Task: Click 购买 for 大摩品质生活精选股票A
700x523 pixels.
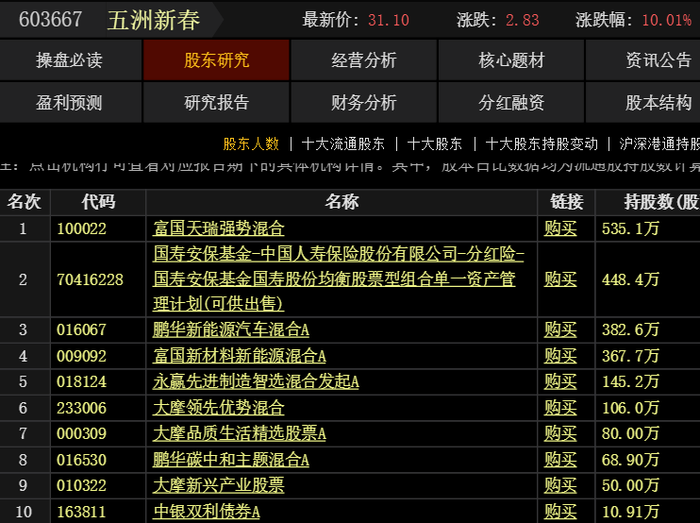Action: (560, 433)
